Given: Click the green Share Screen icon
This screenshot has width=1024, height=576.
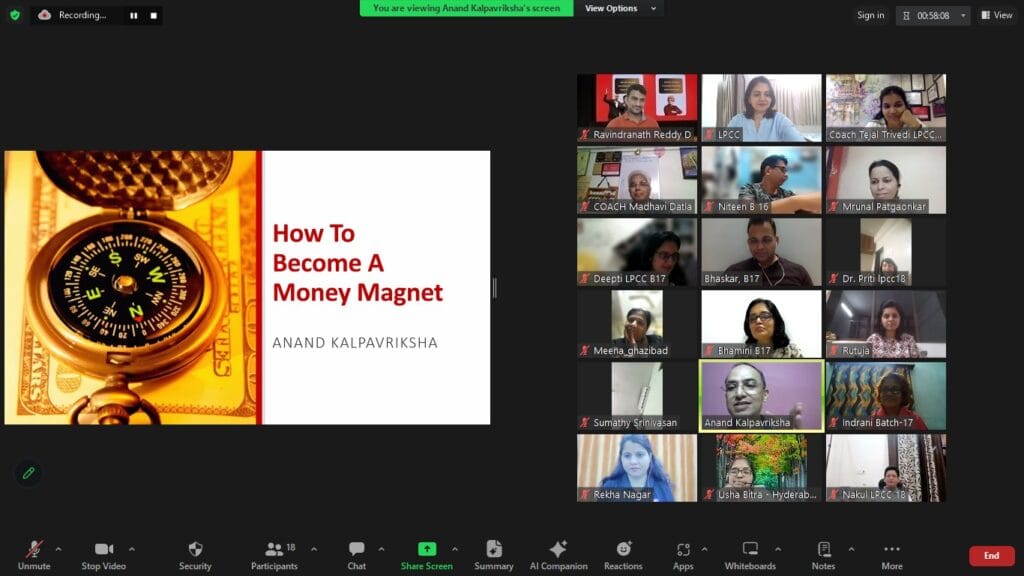Looking at the screenshot, I should coord(427,549).
